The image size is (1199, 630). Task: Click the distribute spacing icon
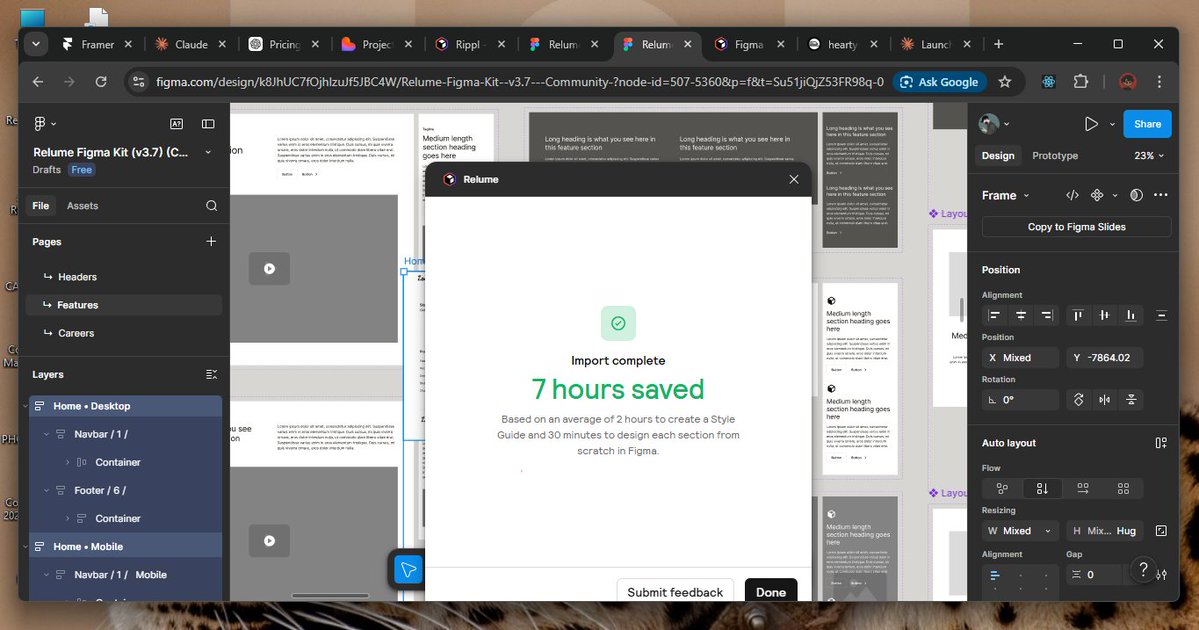click(1162, 315)
